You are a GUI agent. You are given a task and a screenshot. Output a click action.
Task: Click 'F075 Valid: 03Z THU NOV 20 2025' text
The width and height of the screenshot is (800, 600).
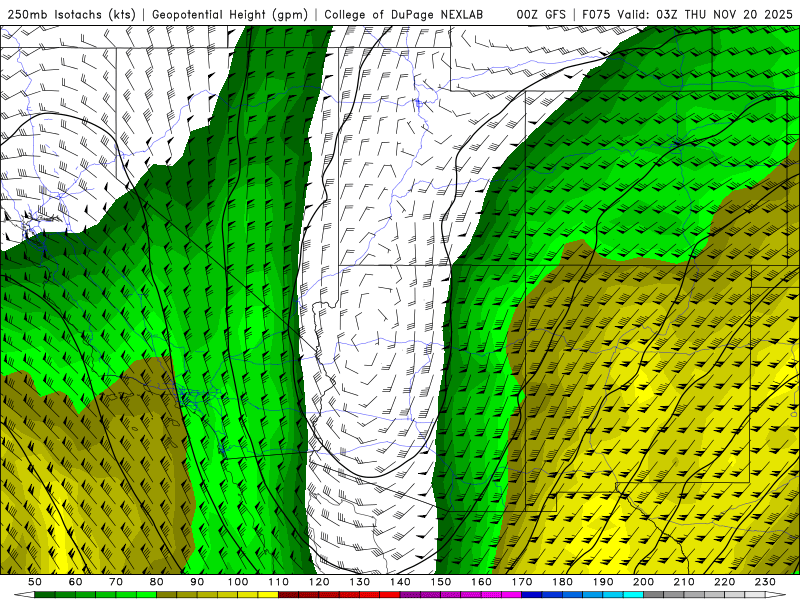687,14
